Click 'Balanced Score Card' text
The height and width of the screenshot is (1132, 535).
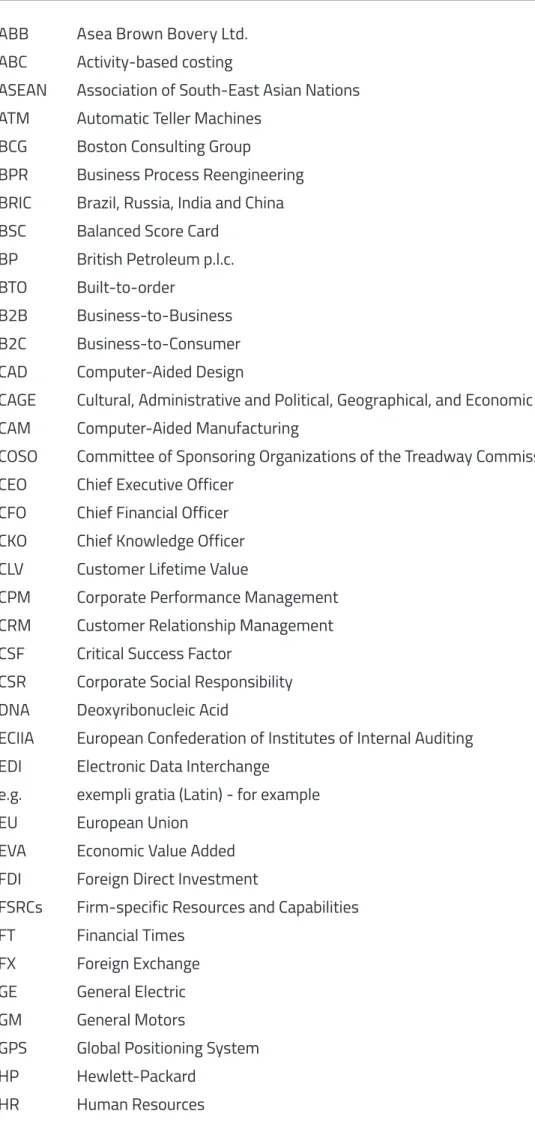coord(148,231)
